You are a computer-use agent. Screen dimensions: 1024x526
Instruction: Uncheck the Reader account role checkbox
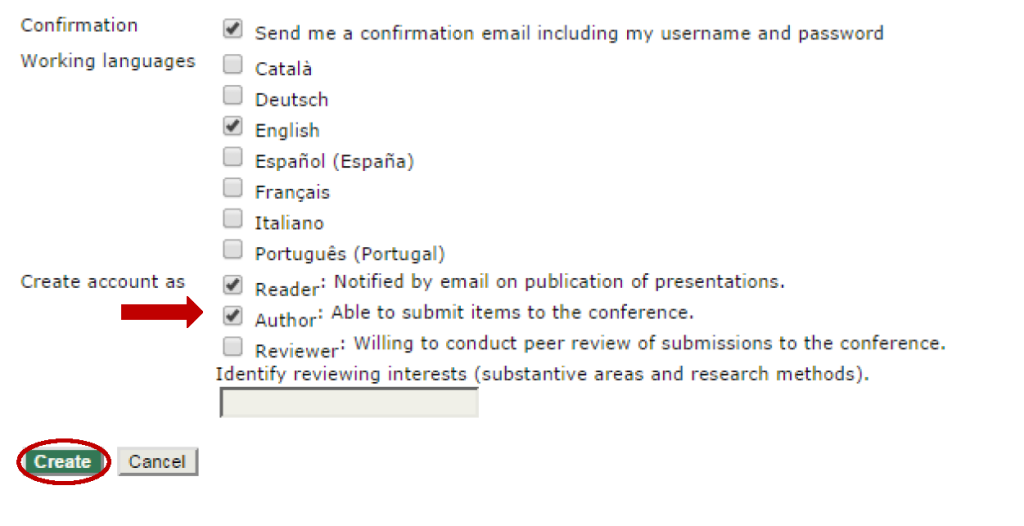coord(233,285)
